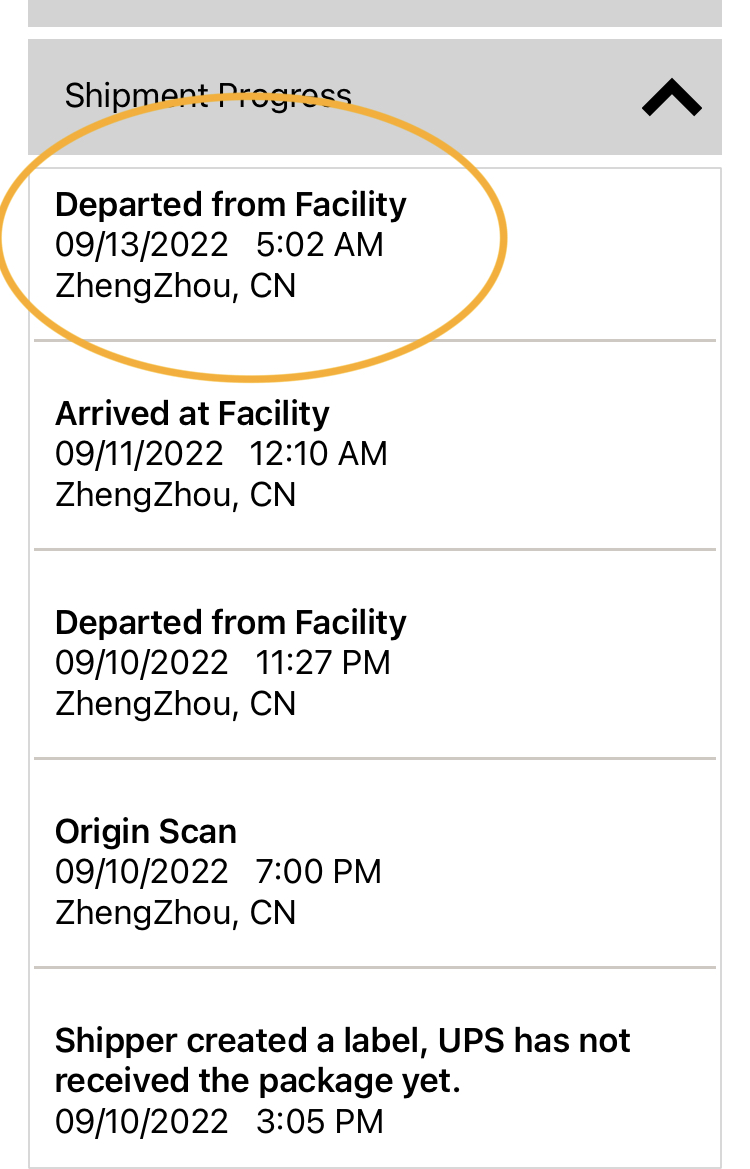Tap the 7:00 PM timestamp
750x1169 pixels.
click(x=319, y=872)
